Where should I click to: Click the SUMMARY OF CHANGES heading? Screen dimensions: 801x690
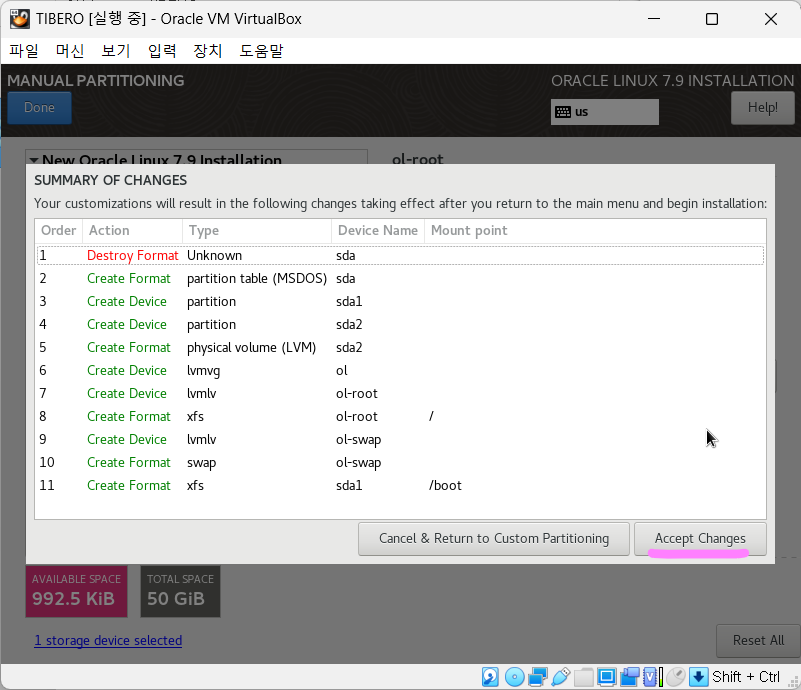(x=110, y=180)
